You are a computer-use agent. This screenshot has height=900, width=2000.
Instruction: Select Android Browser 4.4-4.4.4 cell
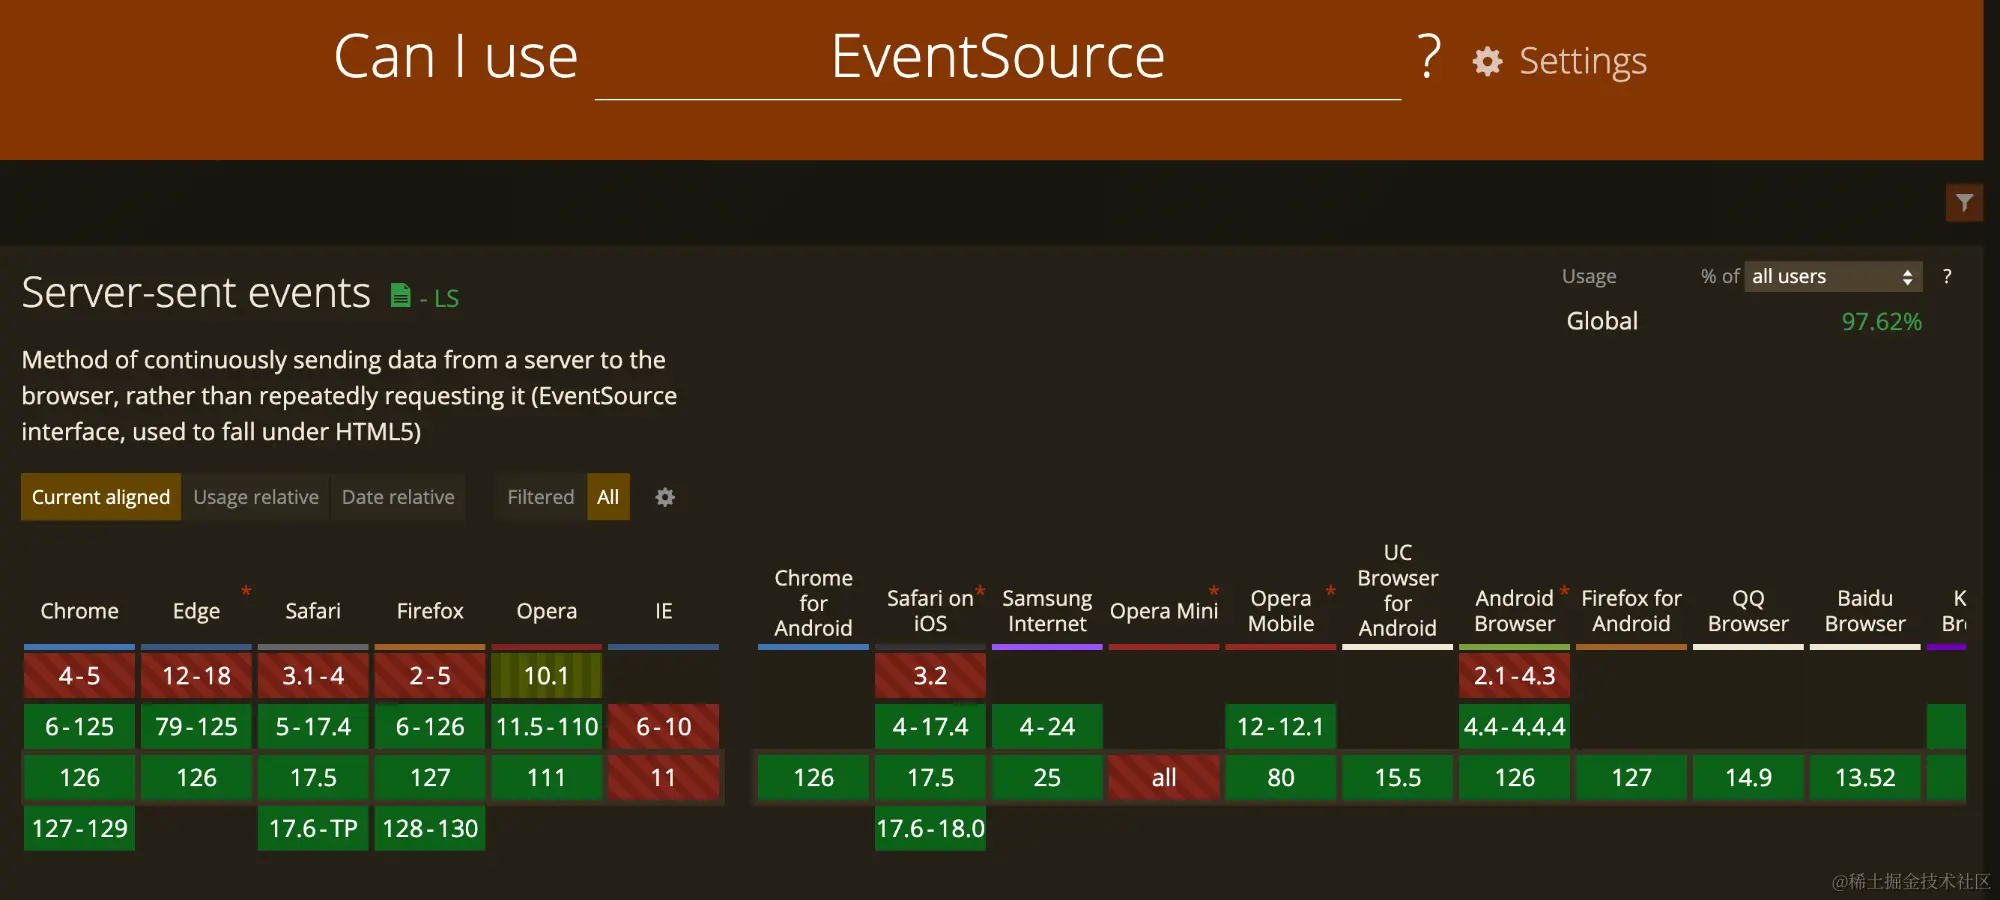point(1515,727)
